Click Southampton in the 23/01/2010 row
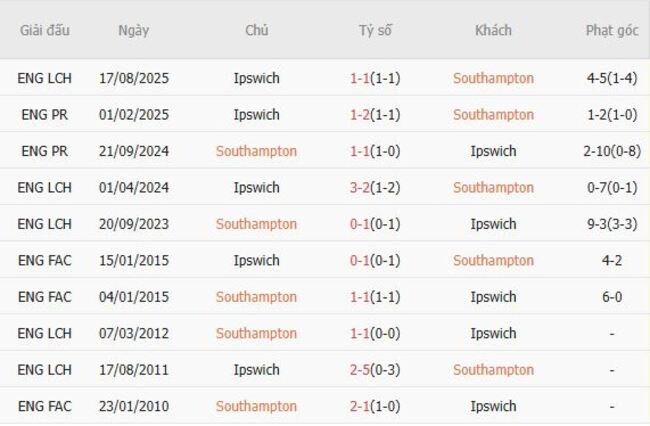650x426 pixels. [x=256, y=407]
